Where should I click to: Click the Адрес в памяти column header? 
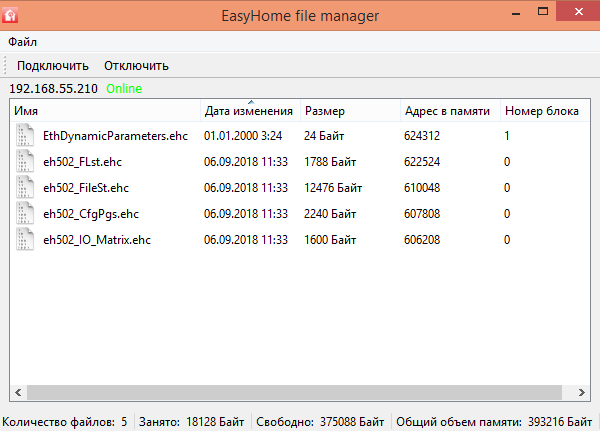click(449, 111)
